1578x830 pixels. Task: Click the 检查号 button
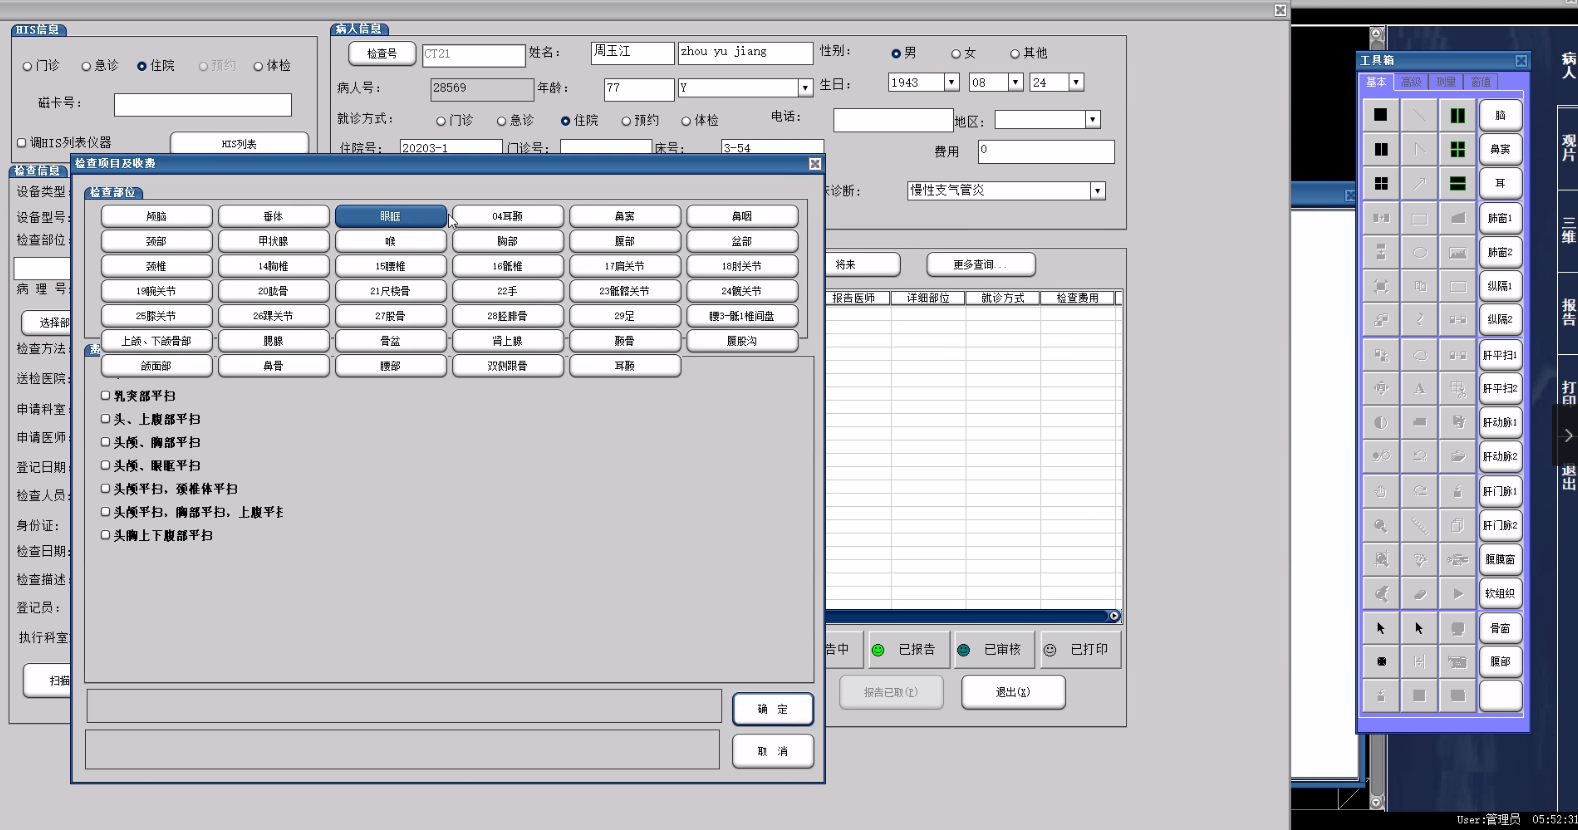pos(382,54)
